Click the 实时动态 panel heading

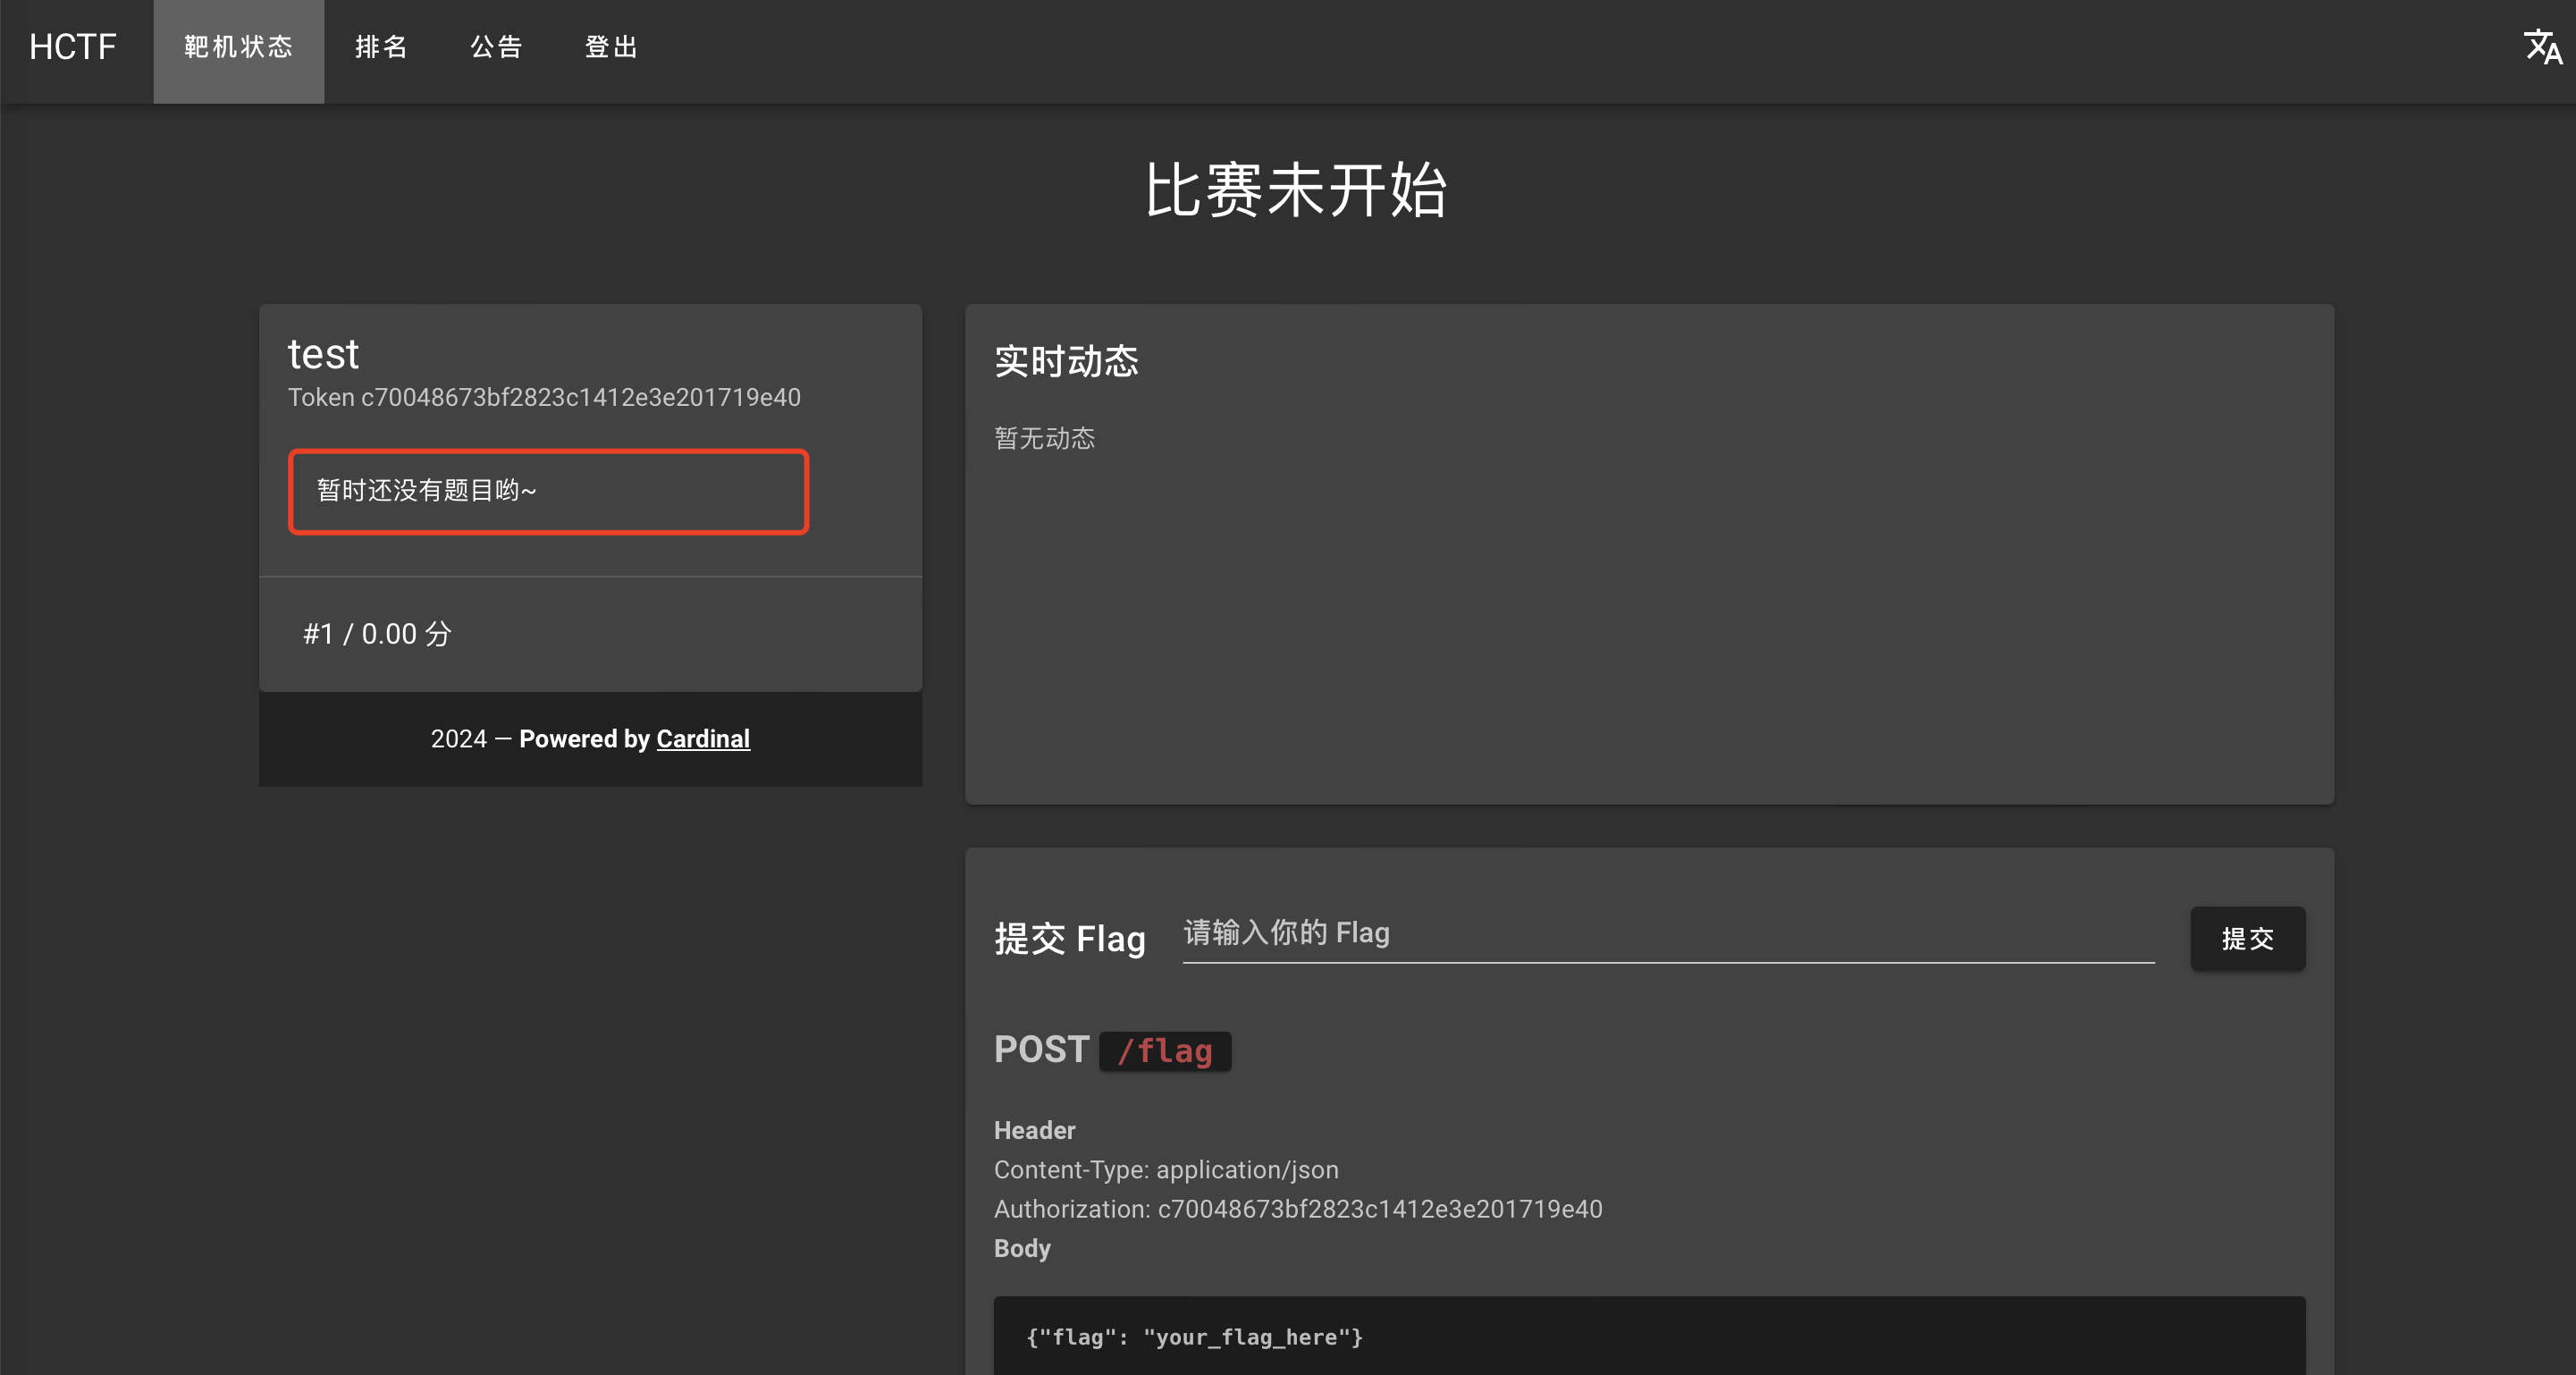point(1066,361)
